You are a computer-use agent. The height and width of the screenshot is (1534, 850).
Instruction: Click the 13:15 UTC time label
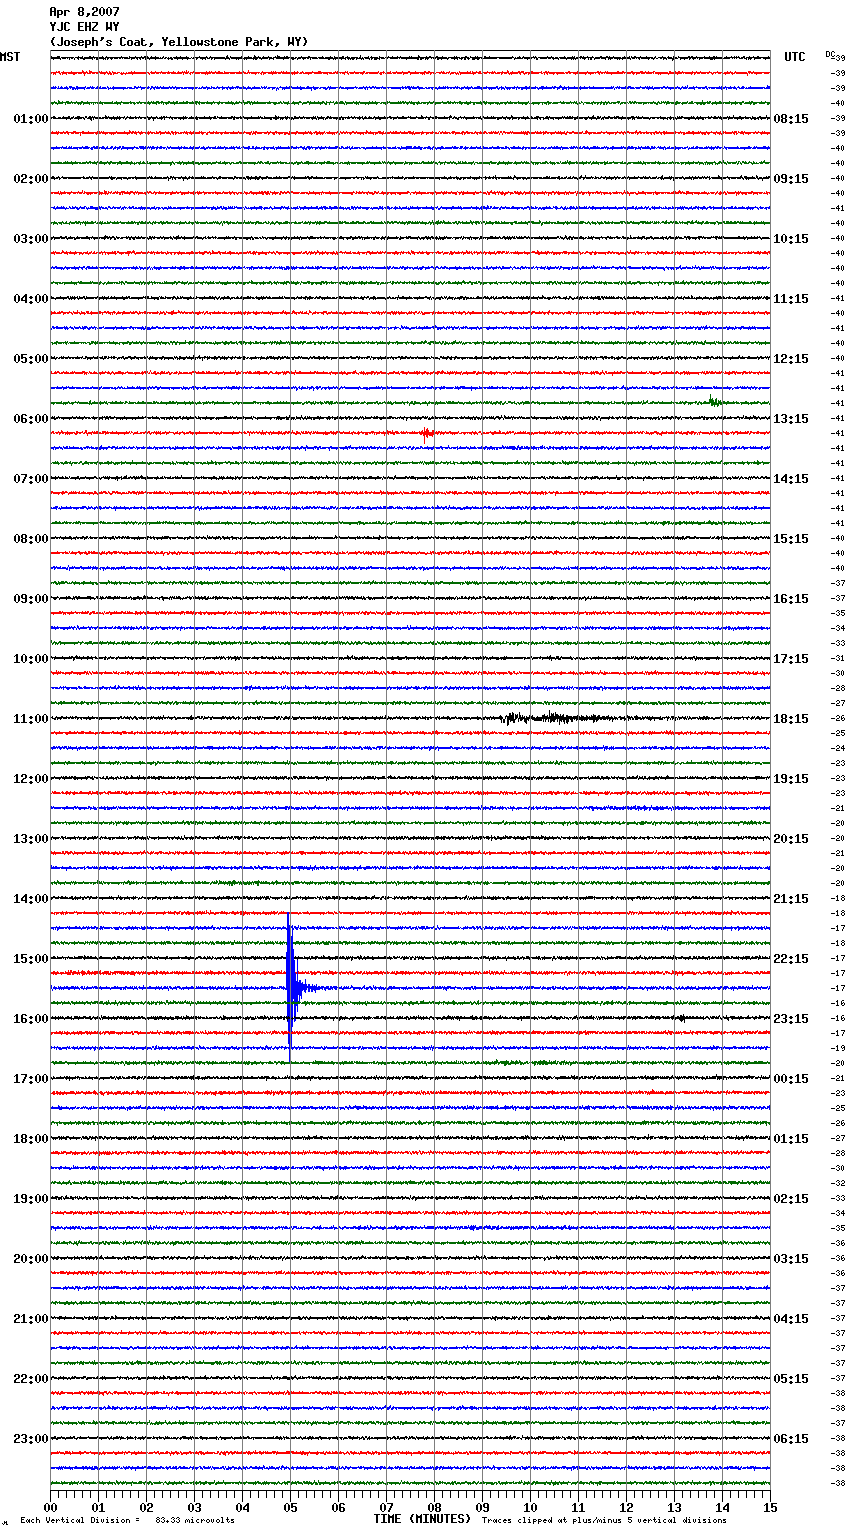click(x=791, y=419)
